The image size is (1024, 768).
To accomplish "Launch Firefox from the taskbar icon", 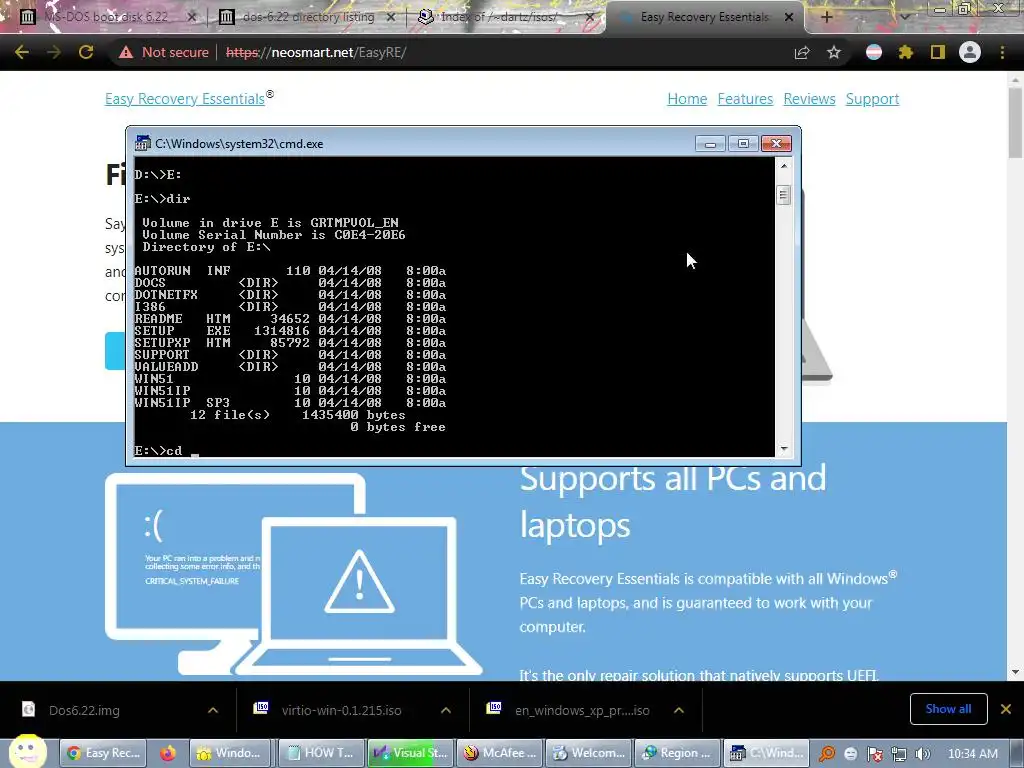I will point(168,753).
